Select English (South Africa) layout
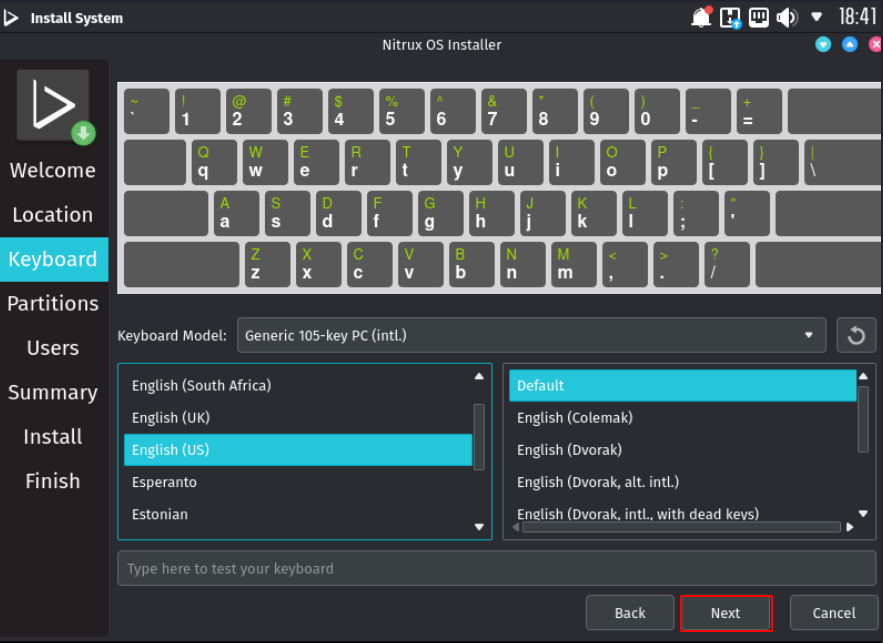 click(x=298, y=386)
